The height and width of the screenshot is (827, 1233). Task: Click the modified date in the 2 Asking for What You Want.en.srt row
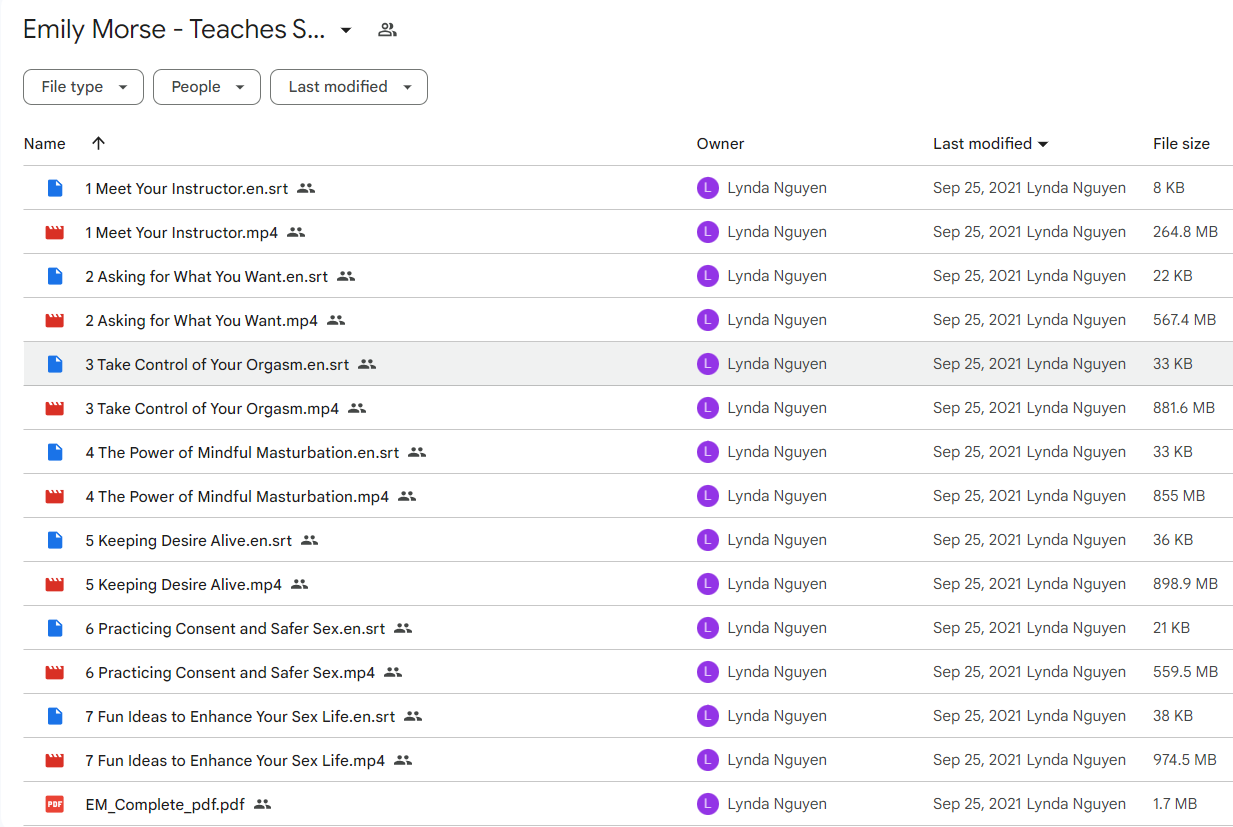point(977,276)
